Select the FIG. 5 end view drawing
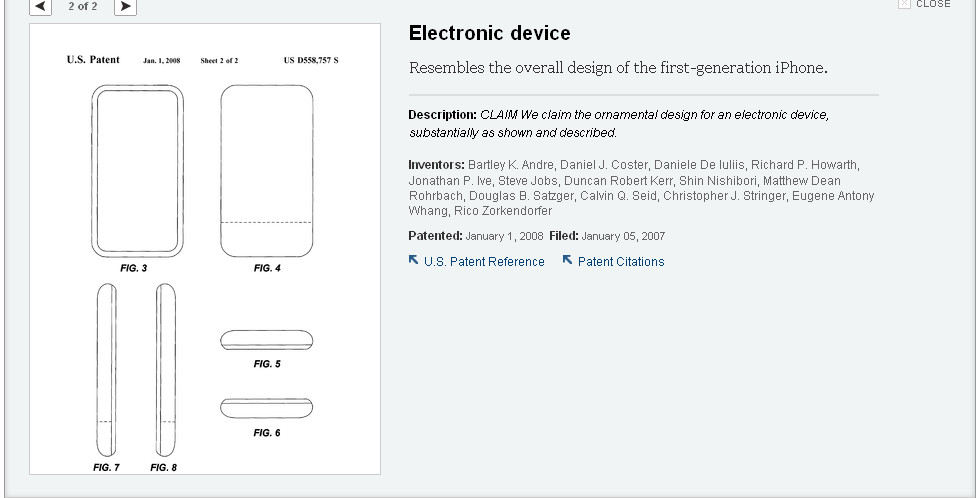This screenshot has height=498, width=978. 267,340
